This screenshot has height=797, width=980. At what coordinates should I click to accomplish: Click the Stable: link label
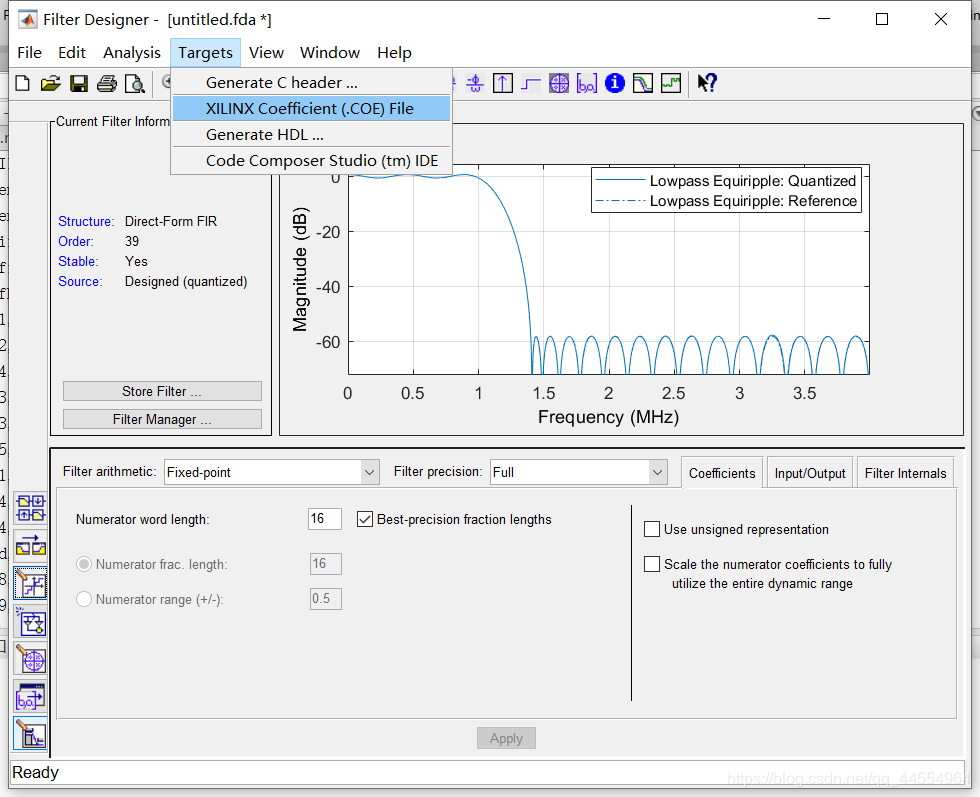point(78,261)
